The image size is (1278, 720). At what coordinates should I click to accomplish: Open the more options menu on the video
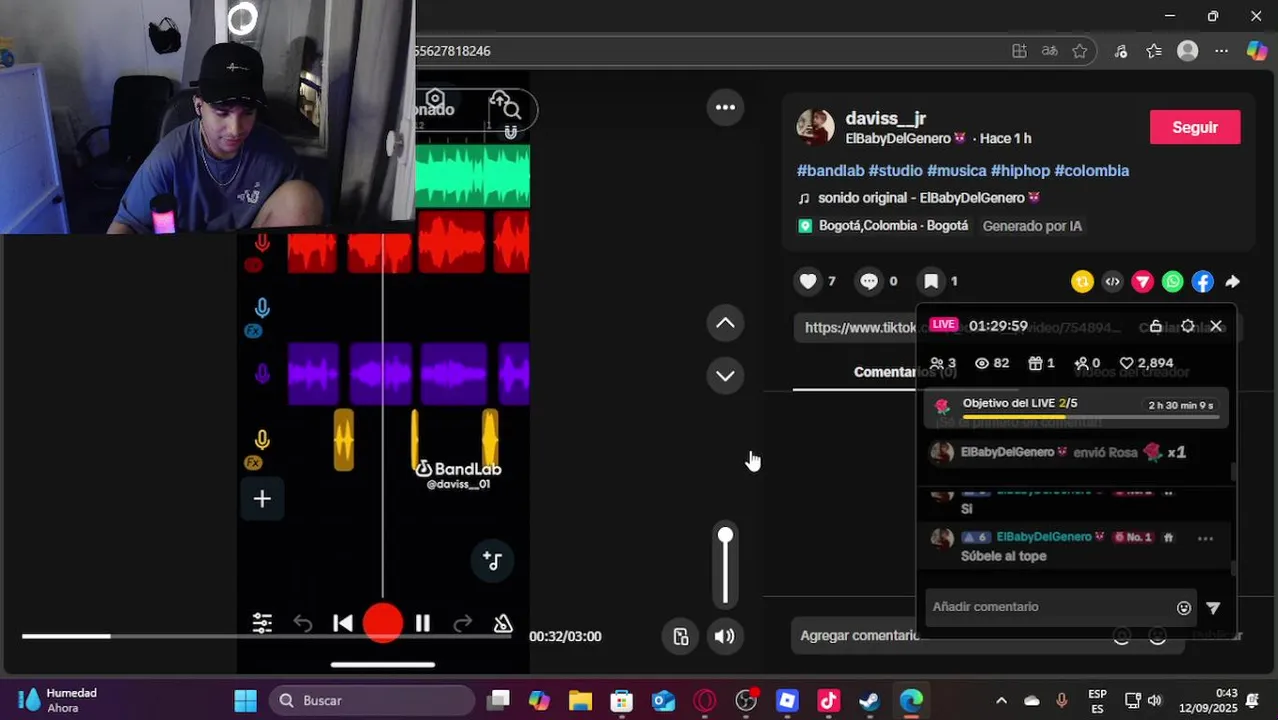725,107
